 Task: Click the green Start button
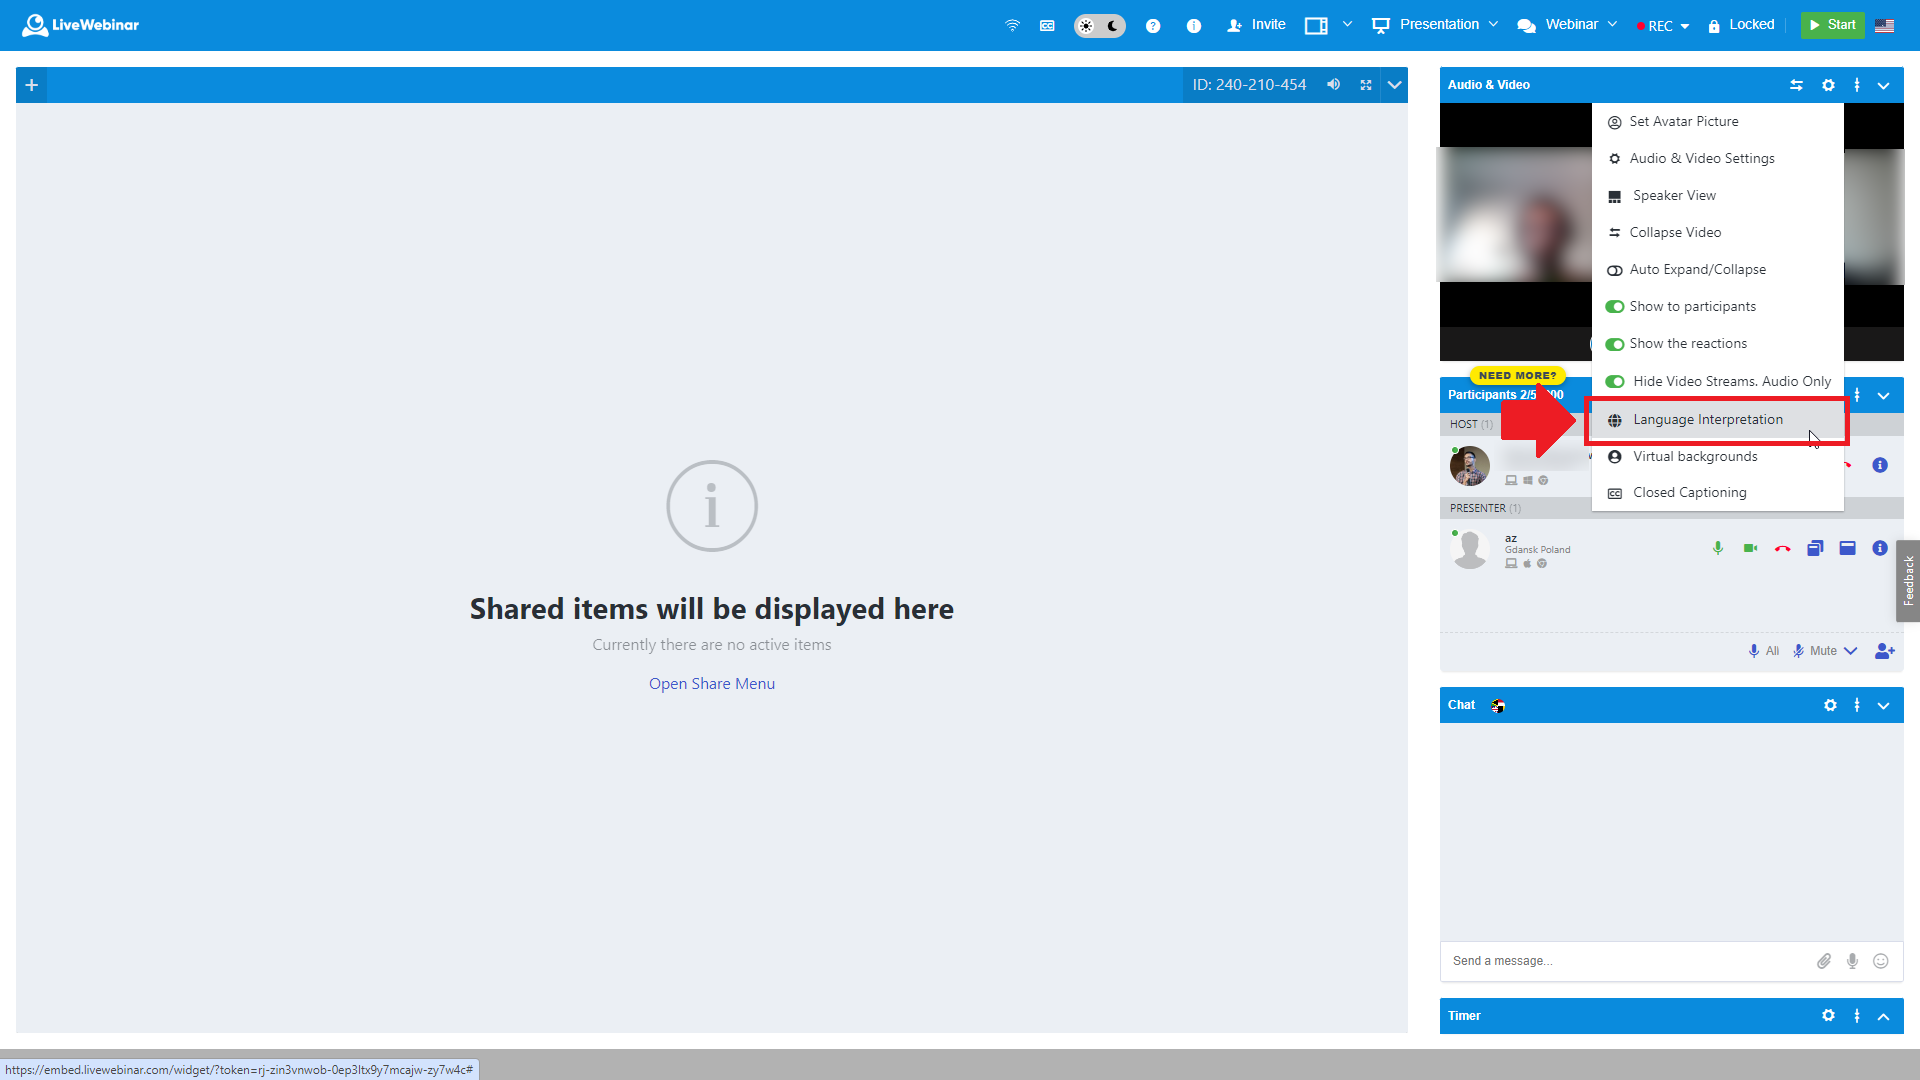coord(1833,24)
